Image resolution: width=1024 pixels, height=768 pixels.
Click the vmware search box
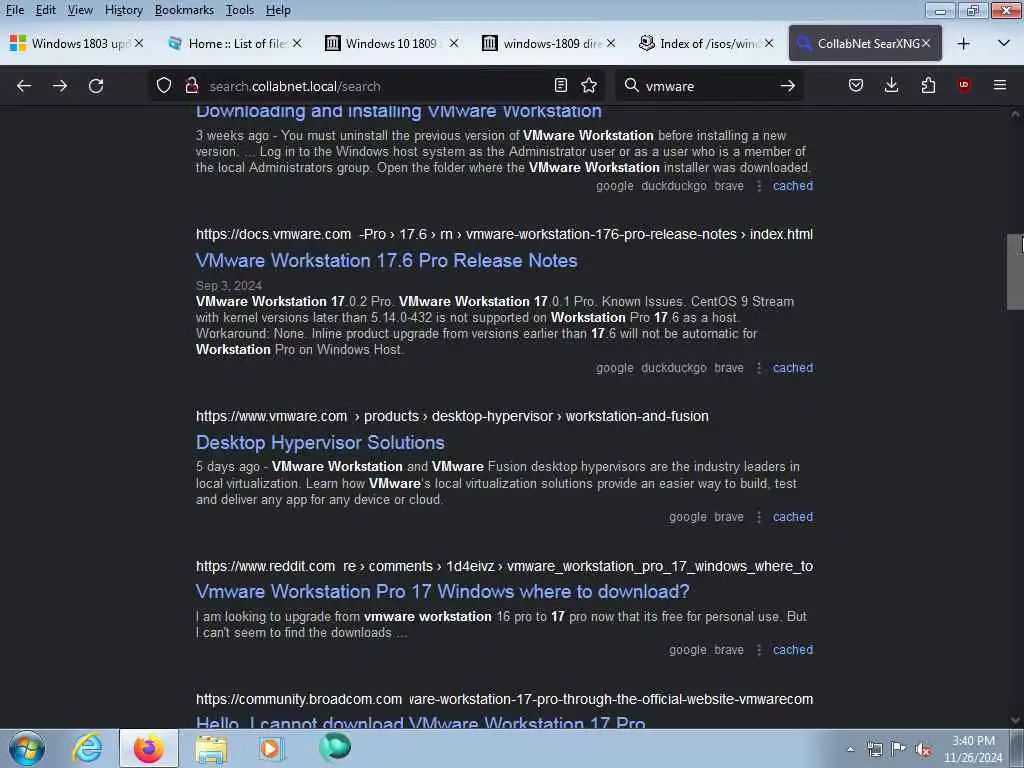tap(707, 86)
